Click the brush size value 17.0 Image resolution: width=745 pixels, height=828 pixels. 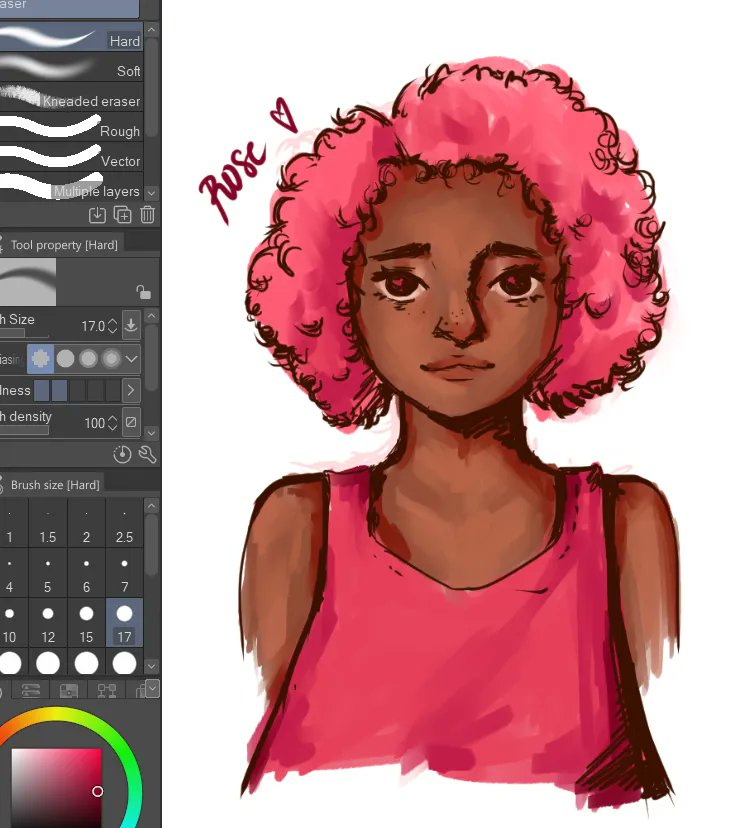(93, 326)
